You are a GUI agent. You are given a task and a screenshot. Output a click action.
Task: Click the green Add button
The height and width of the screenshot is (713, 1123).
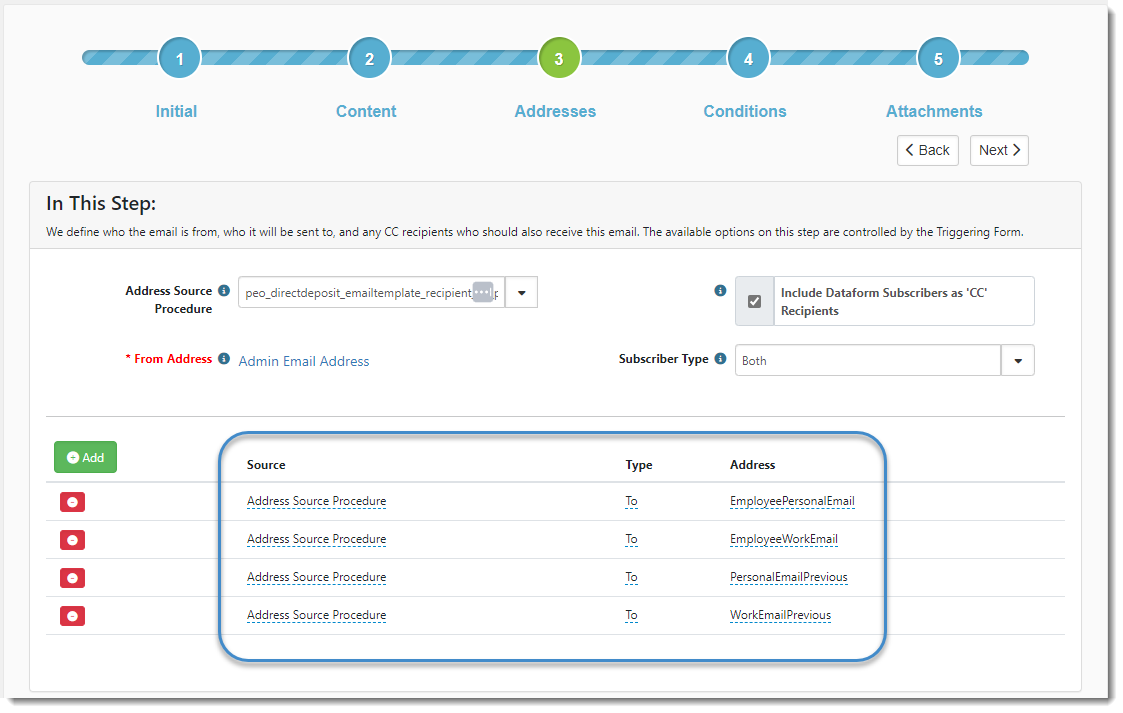tap(85, 457)
